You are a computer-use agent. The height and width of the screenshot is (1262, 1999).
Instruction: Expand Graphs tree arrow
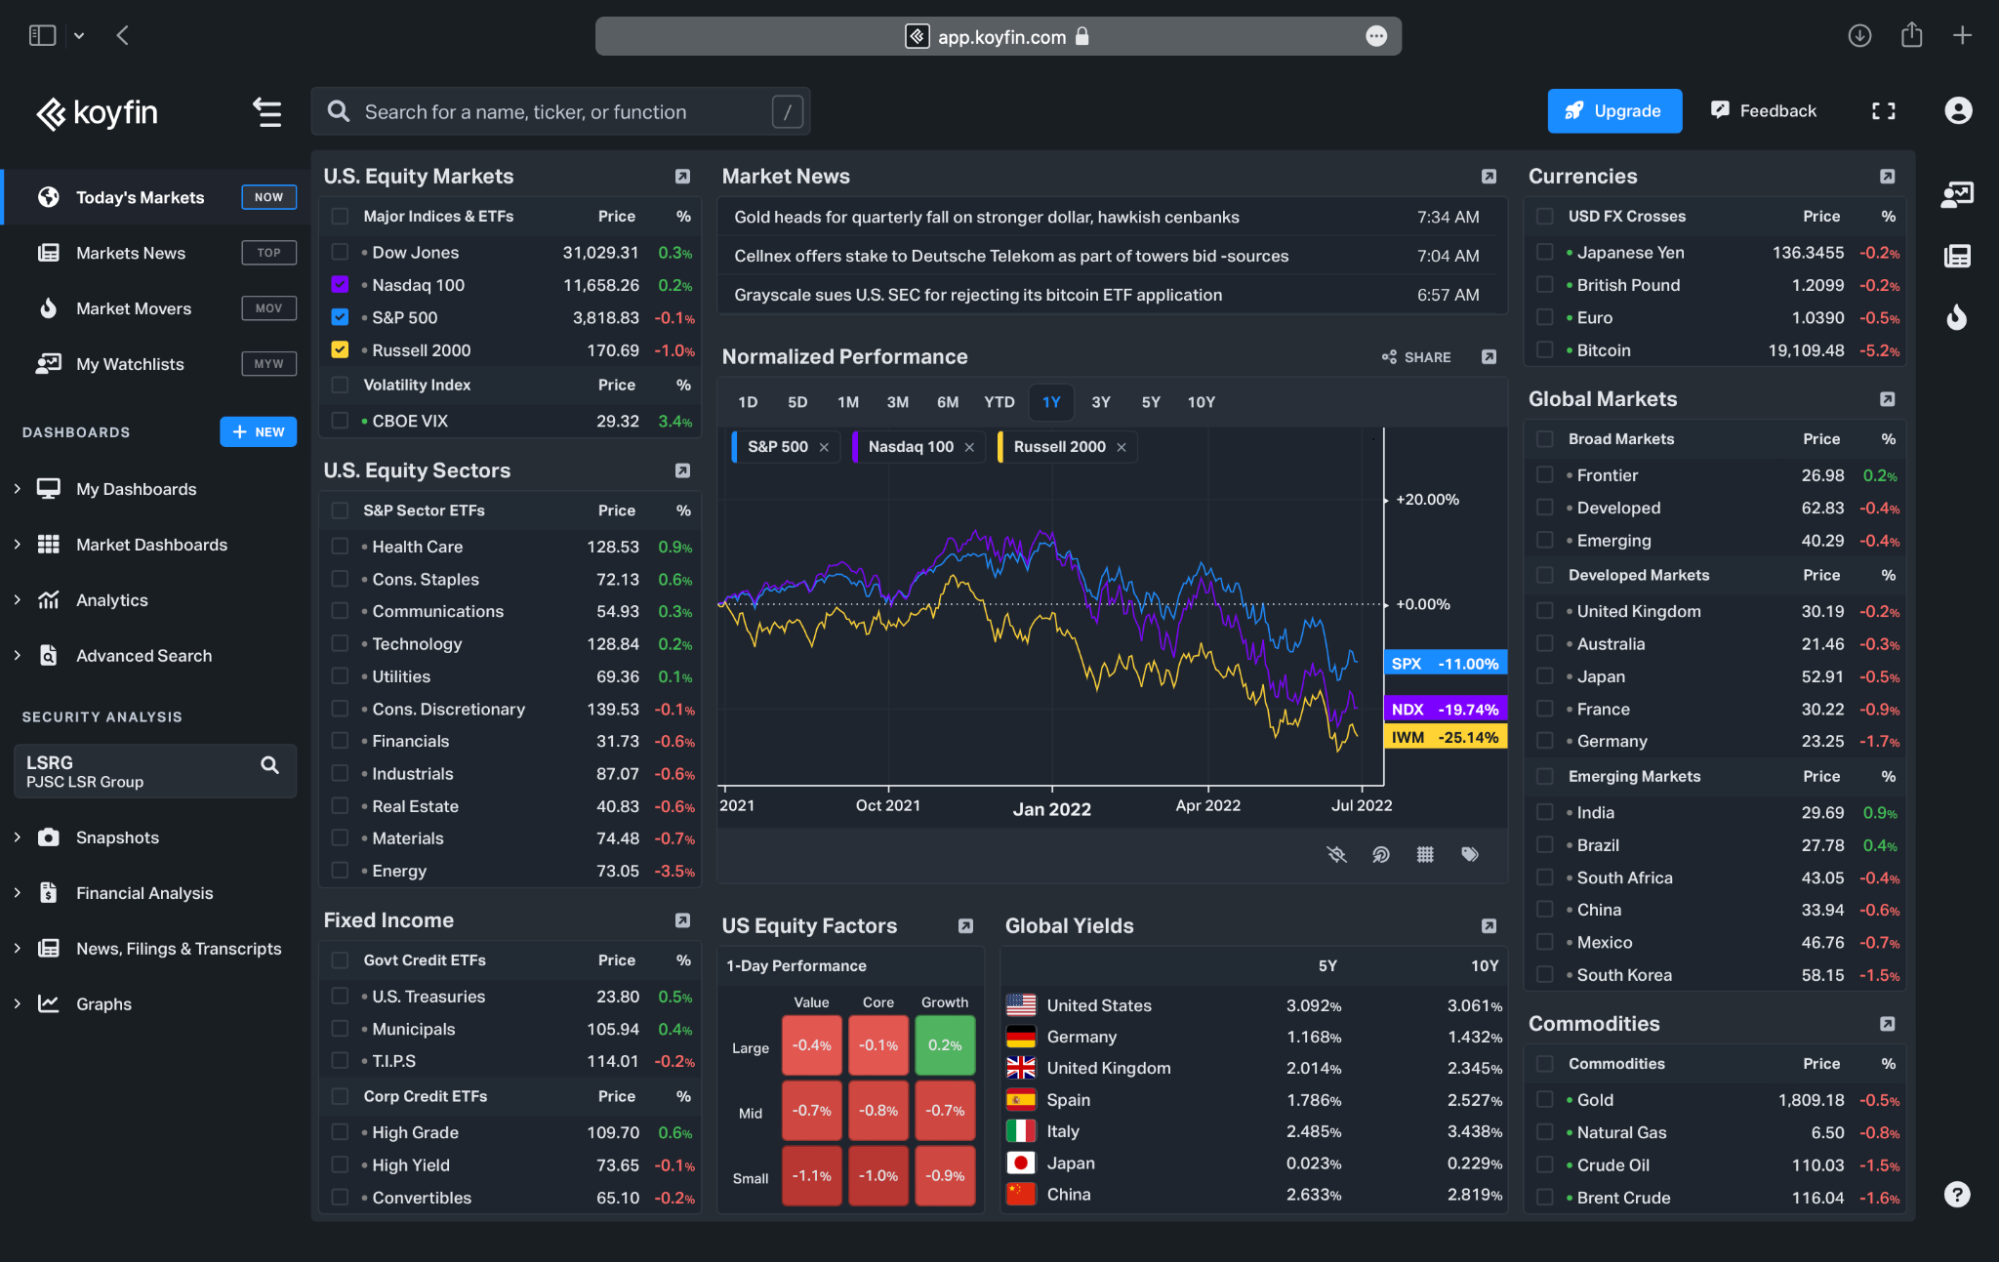click(17, 1004)
